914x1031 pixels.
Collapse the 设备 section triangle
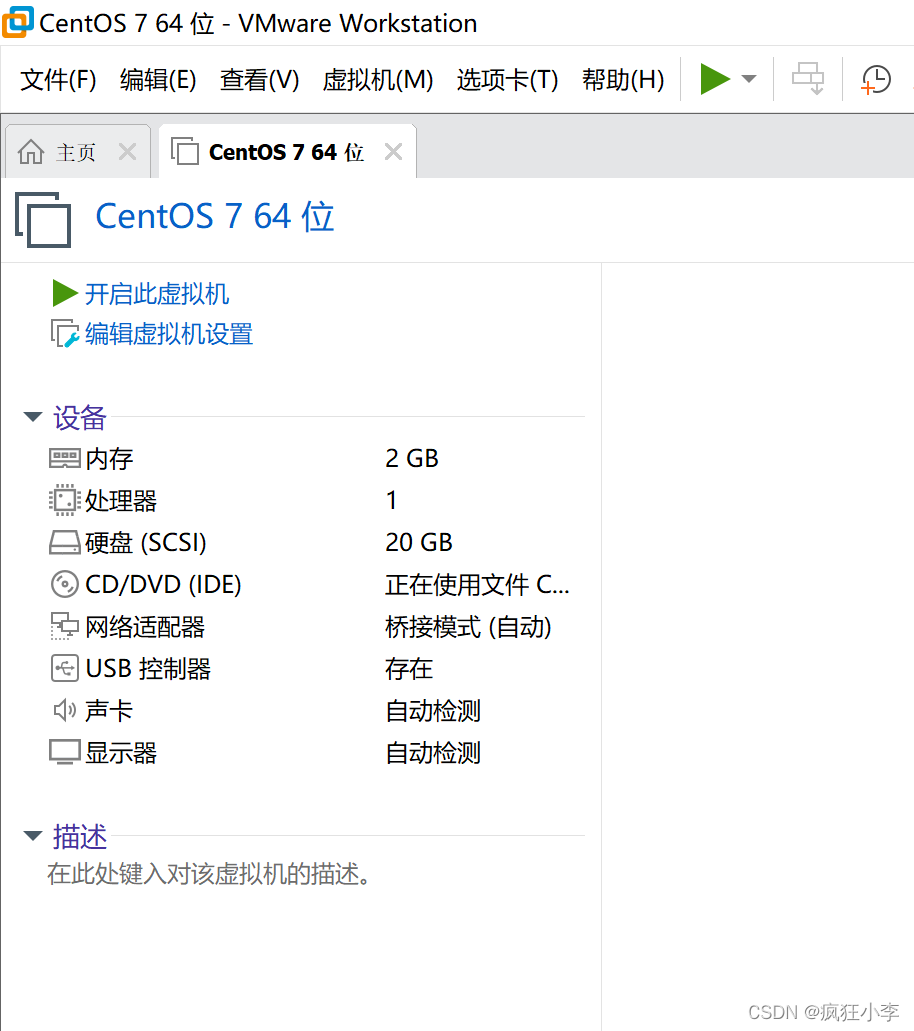coord(33,416)
